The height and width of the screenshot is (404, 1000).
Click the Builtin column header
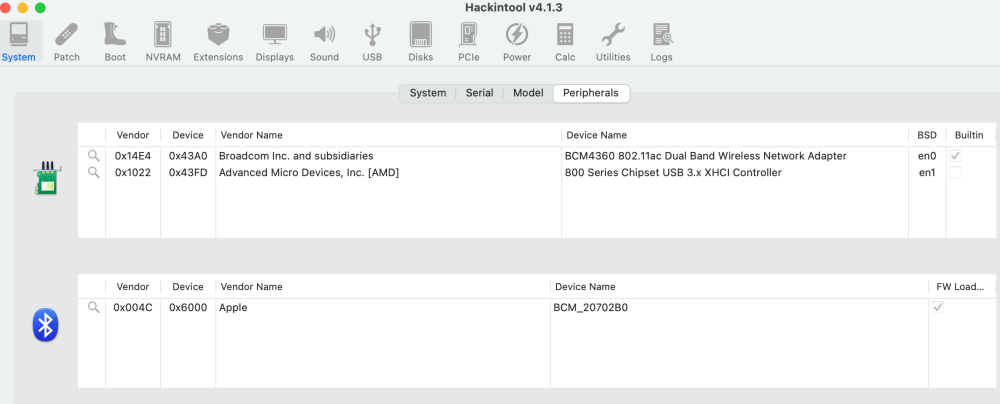(969, 135)
